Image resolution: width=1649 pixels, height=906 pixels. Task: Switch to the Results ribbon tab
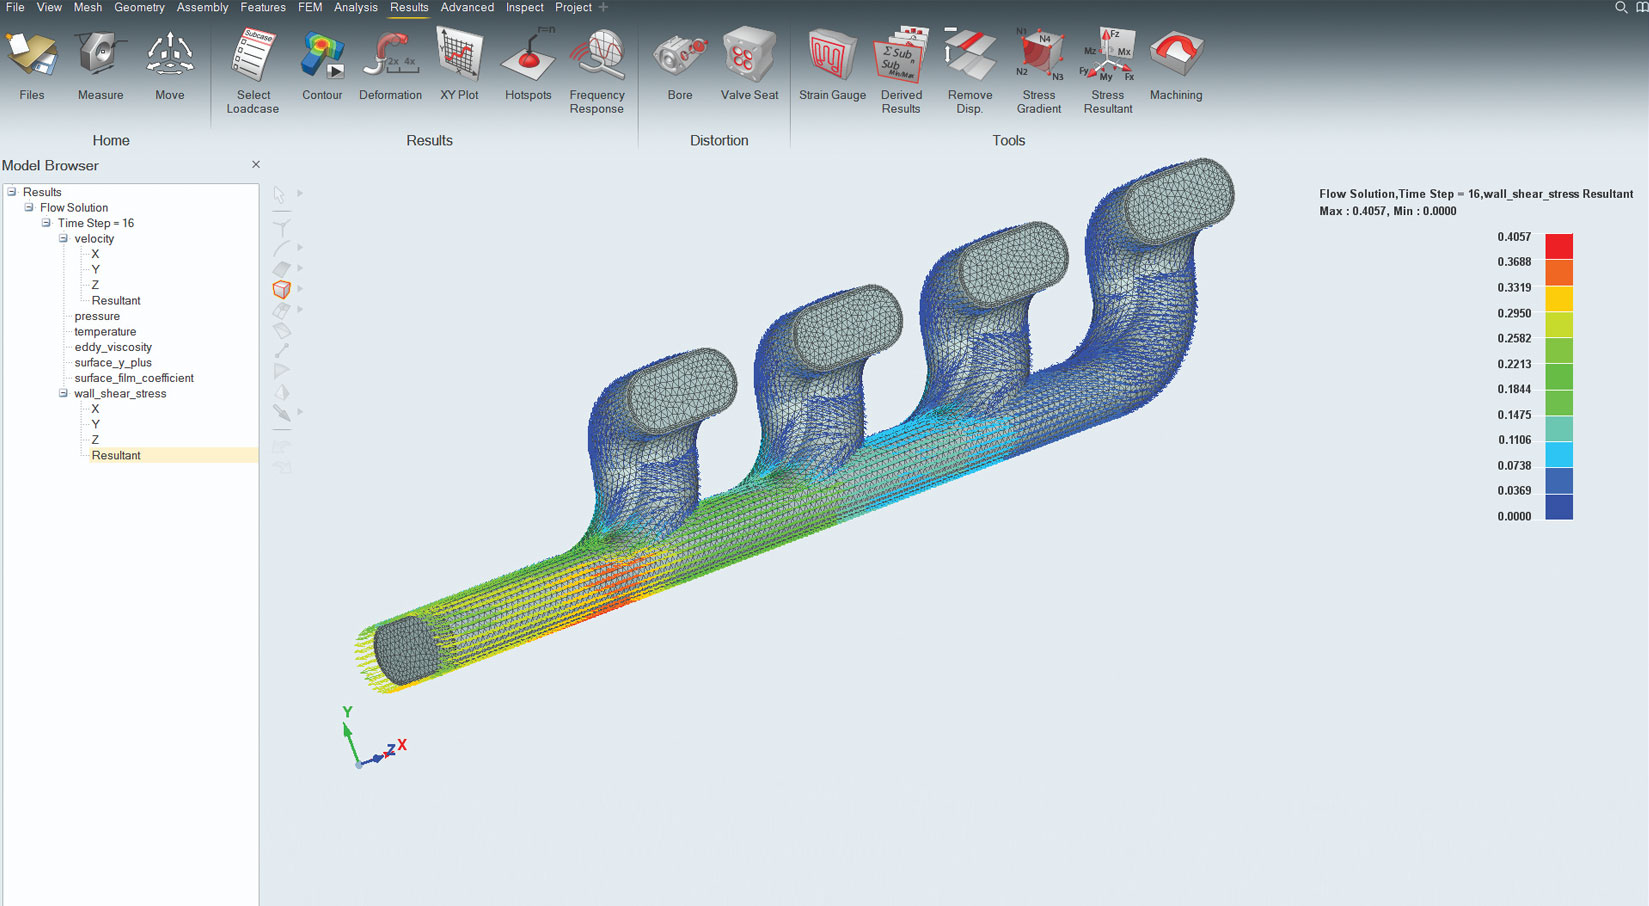tap(409, 7)
